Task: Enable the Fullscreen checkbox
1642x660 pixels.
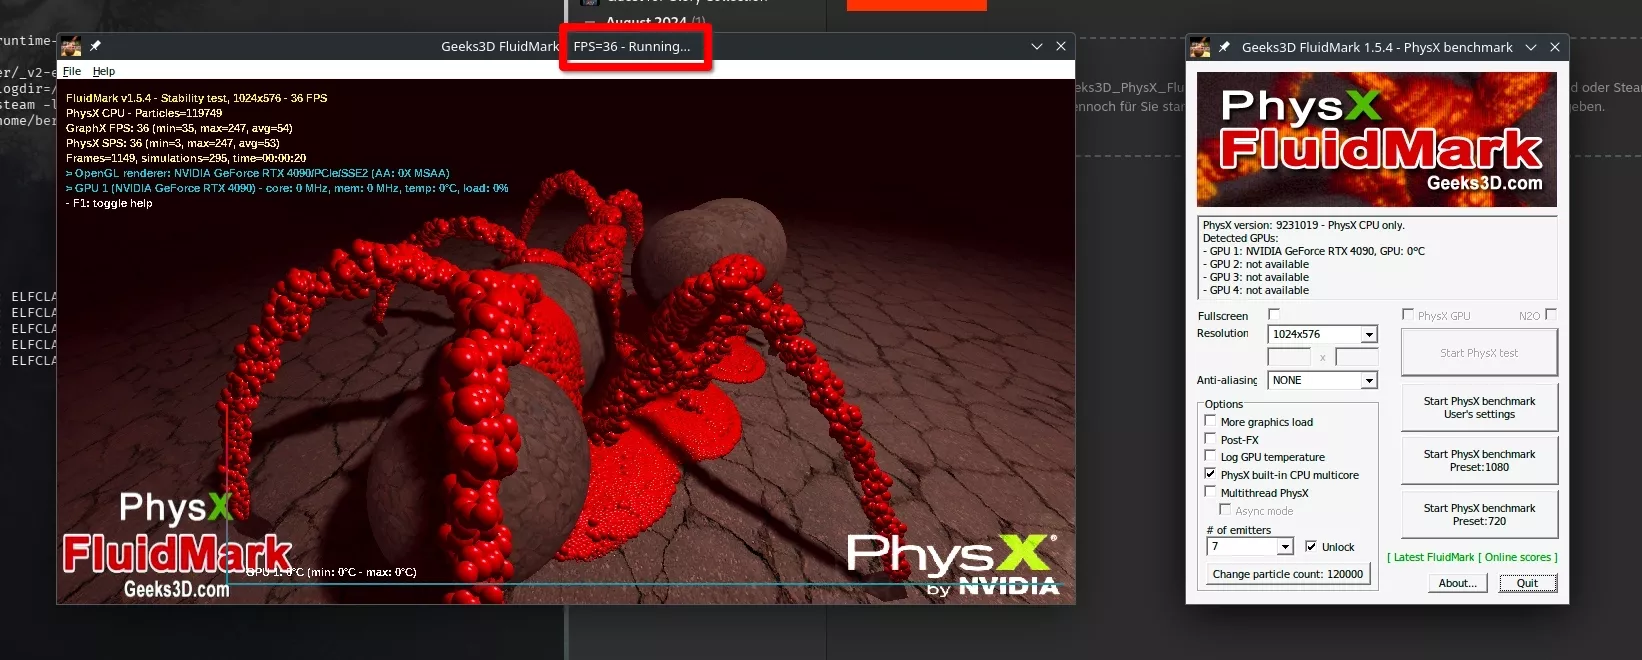Action: point(1274,315)
